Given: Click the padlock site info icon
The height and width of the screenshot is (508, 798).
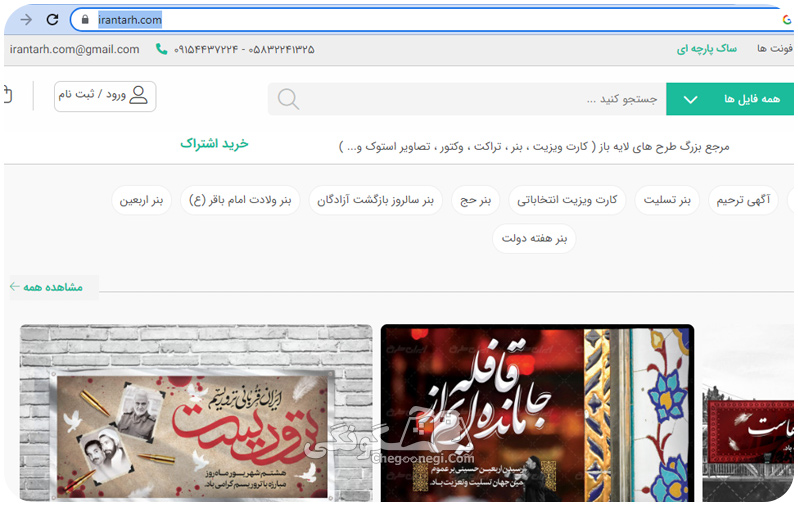Looking at the screenshot, I should pos(85,20).
